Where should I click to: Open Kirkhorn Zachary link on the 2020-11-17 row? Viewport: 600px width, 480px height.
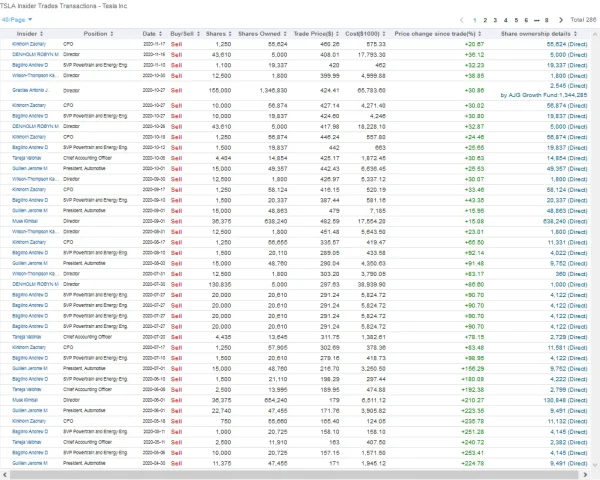[29, 44]
